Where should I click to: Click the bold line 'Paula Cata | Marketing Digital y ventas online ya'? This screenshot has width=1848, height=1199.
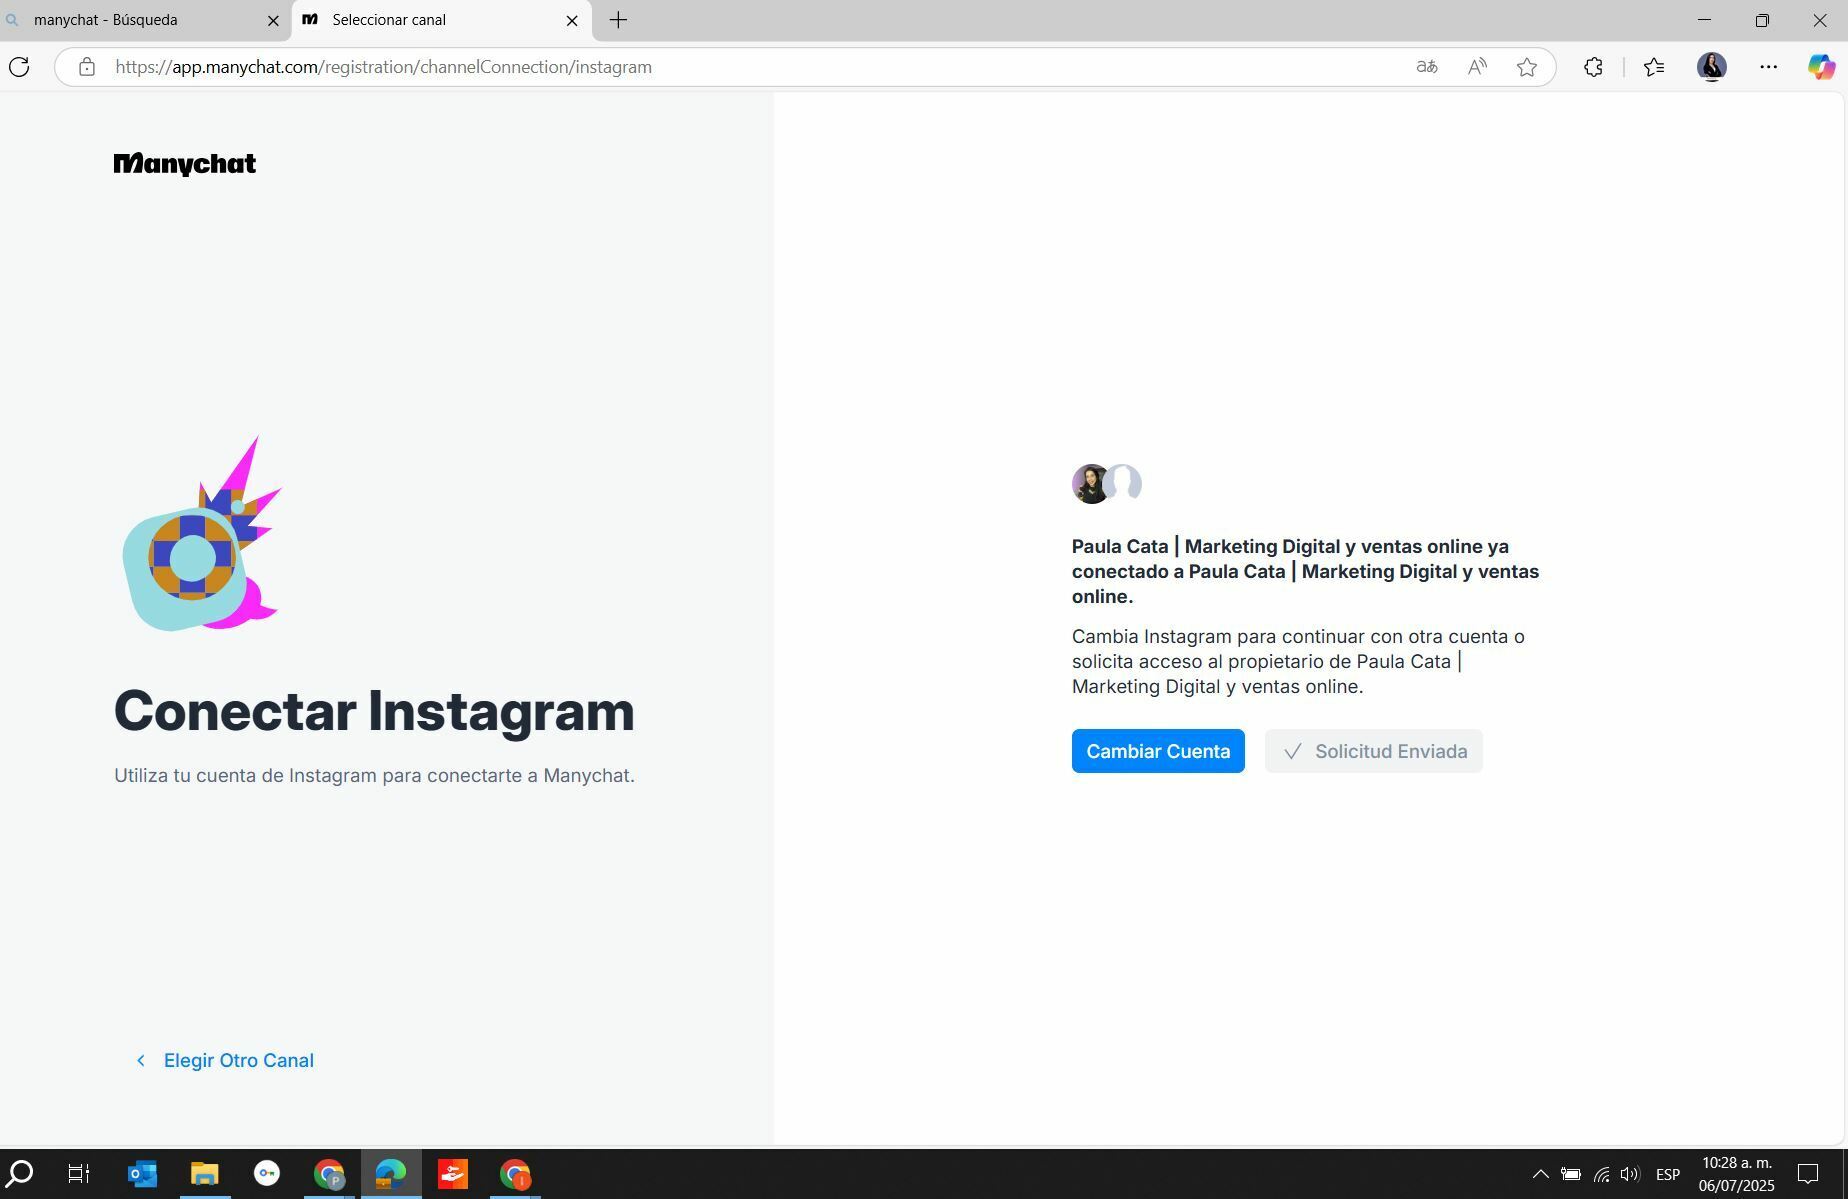pyautogui.click(x=1290, y=547)
